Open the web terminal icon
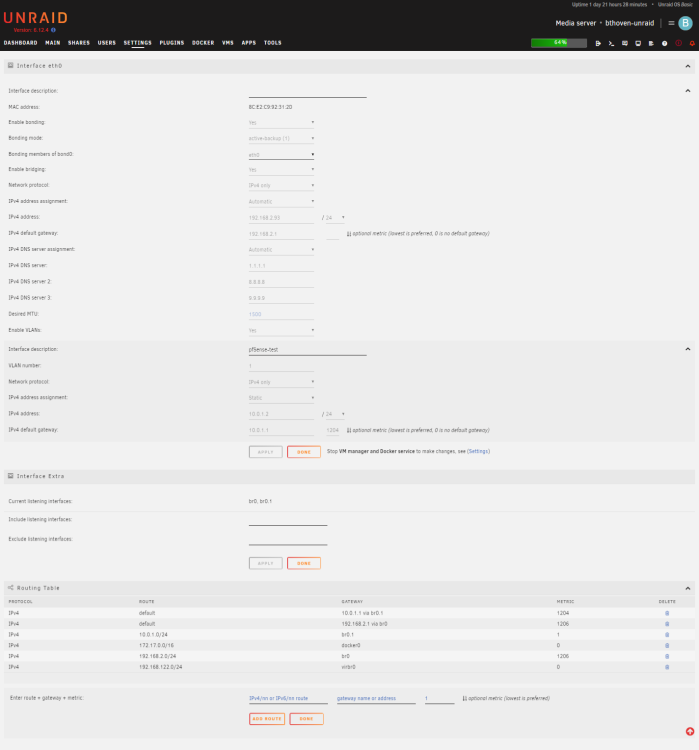 tap(611, 43)
